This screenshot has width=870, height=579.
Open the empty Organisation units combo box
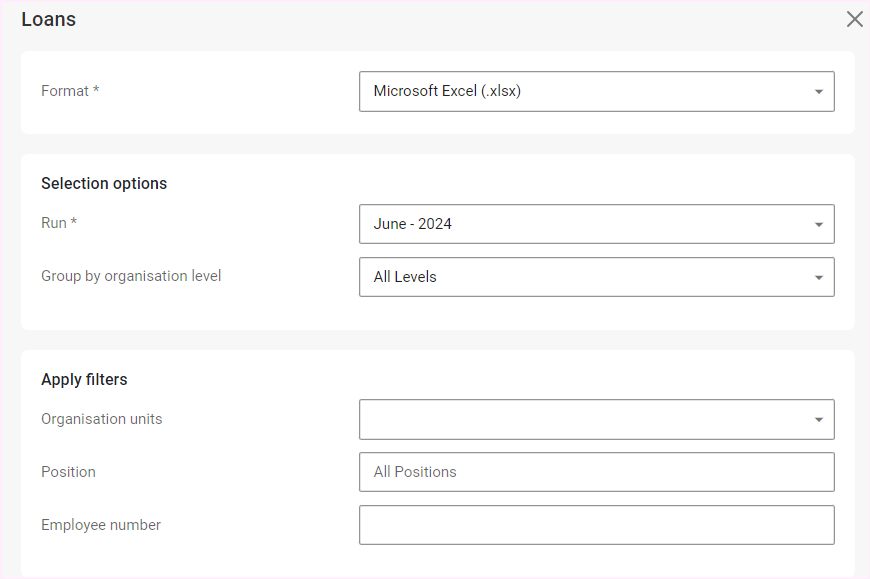(x=580, y=419)
